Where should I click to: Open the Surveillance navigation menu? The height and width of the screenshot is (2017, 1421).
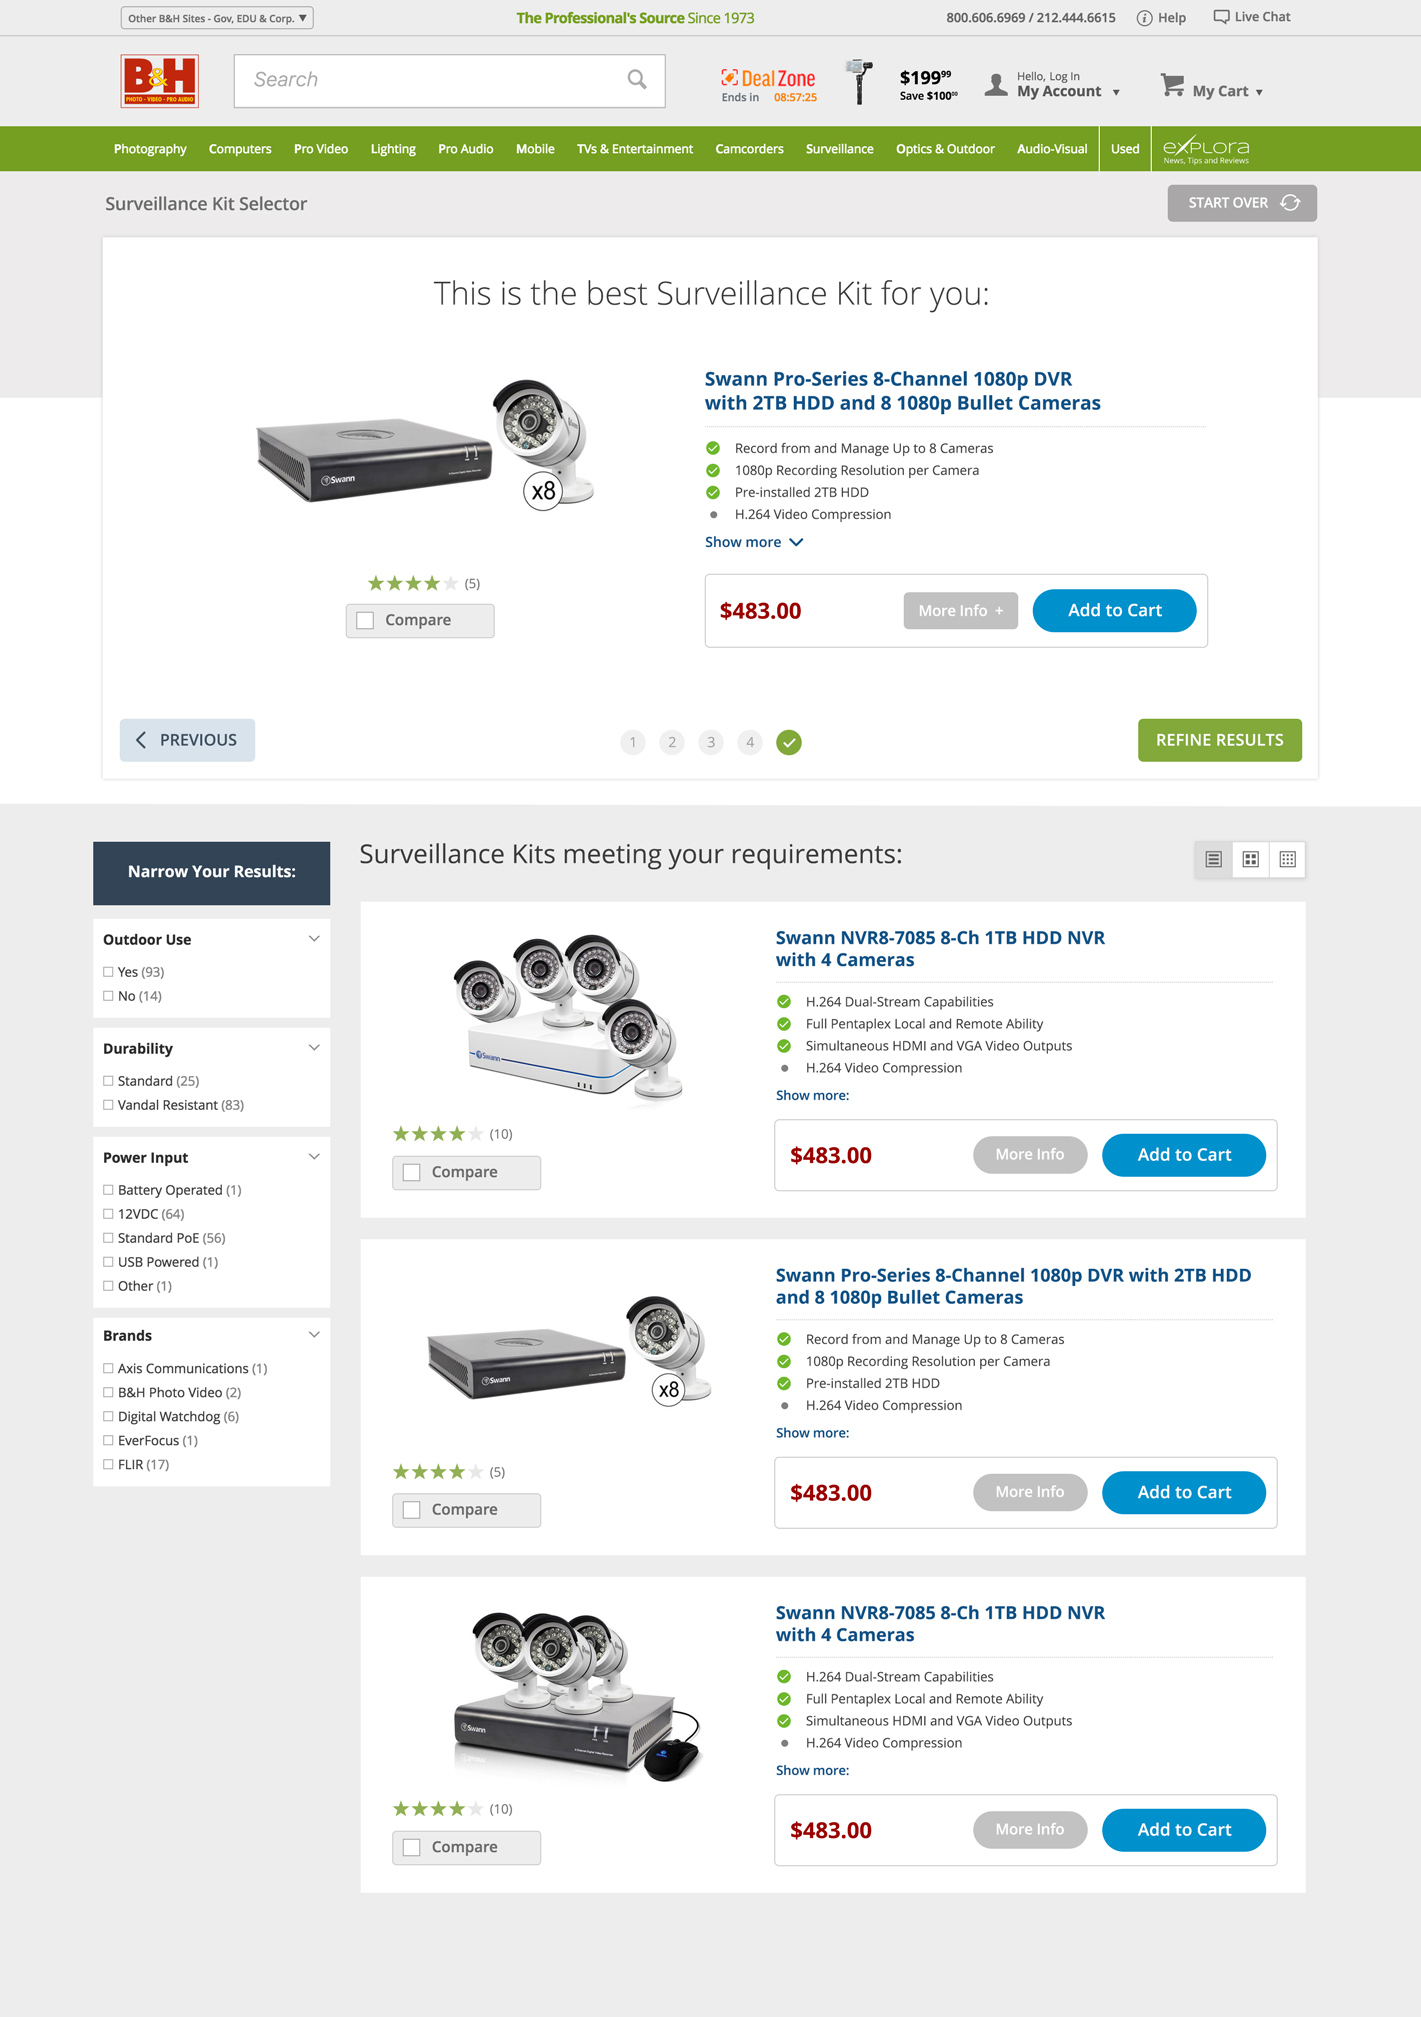click(839, 149)
